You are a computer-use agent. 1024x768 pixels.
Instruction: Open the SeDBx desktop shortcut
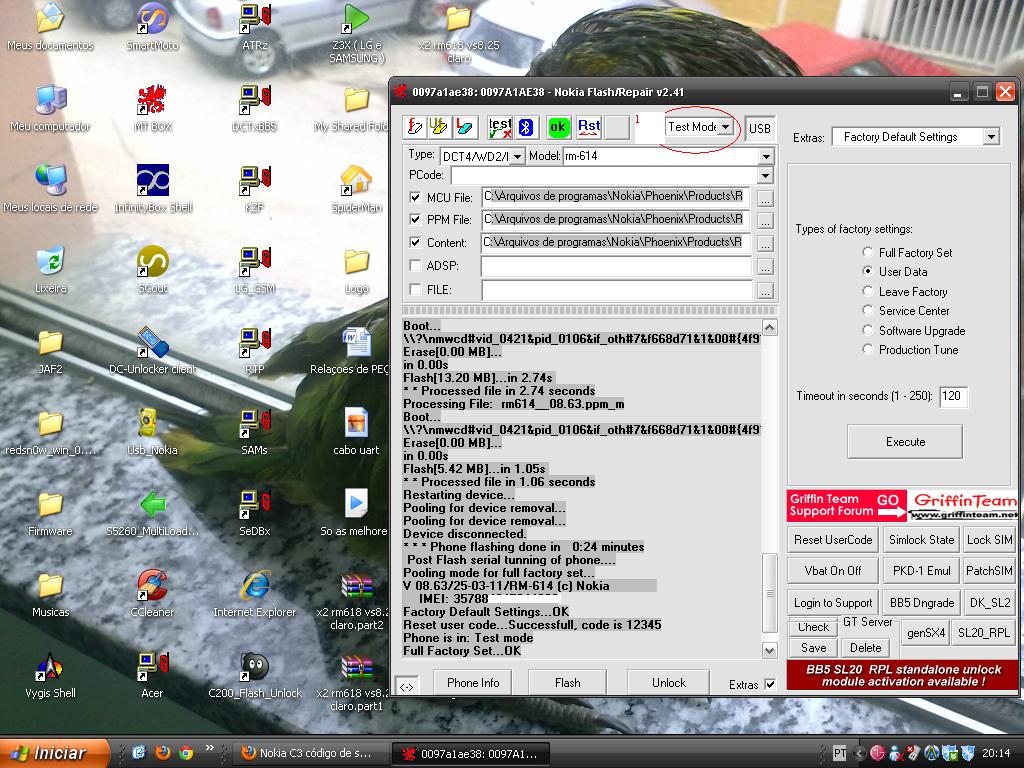255,513
